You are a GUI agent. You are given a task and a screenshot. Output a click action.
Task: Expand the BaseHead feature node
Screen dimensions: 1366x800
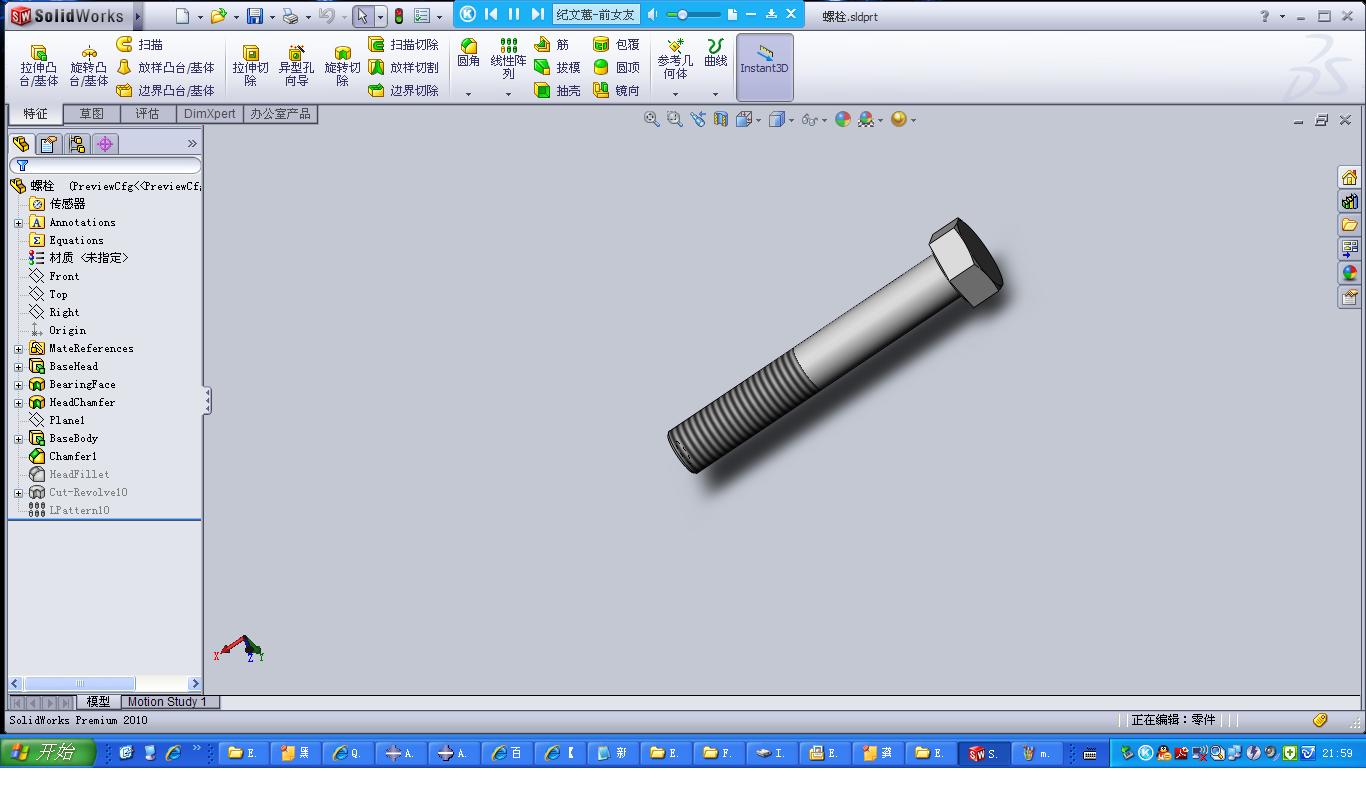click(18, 367)
